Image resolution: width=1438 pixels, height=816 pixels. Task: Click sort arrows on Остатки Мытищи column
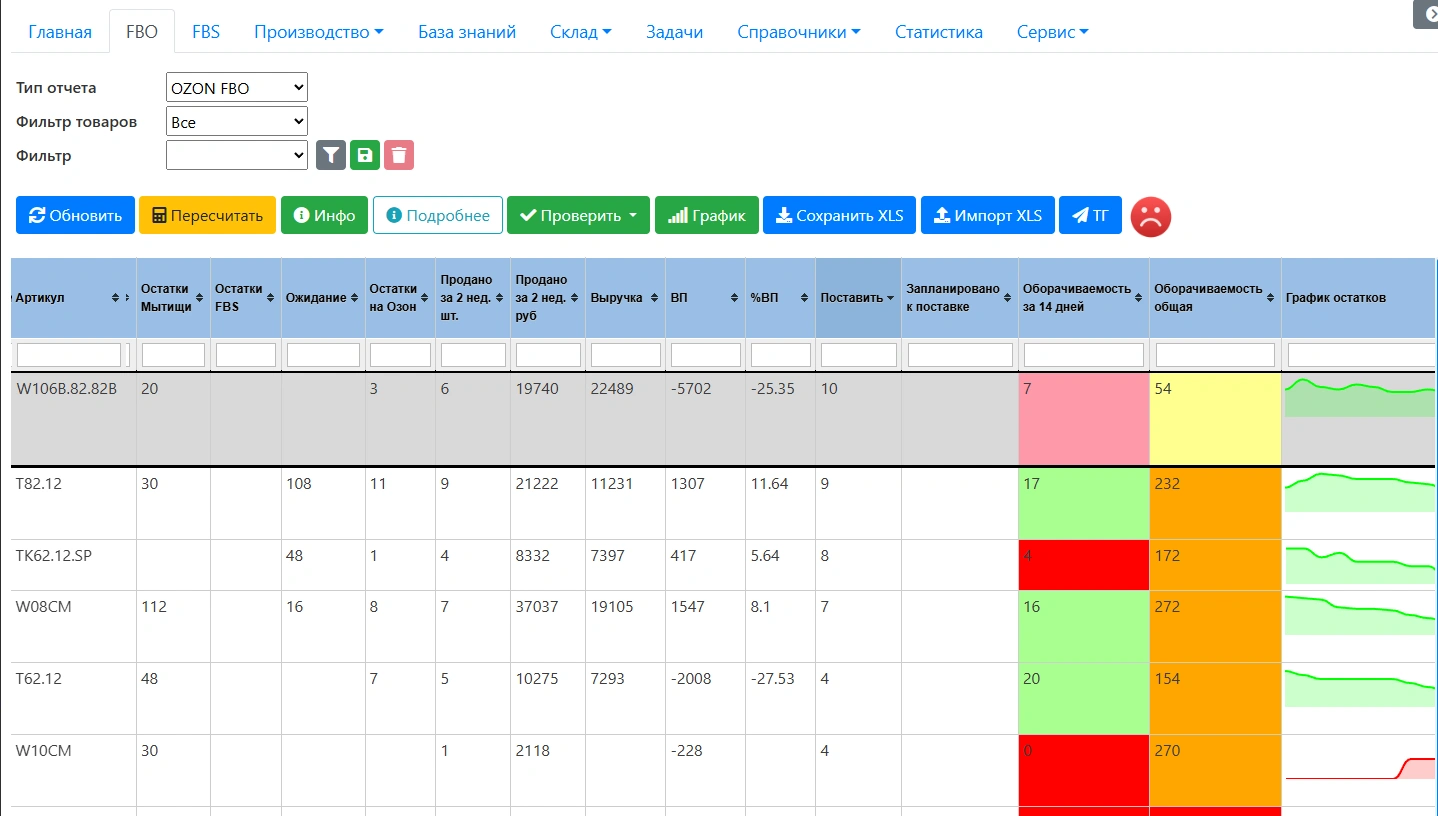pyautogui.click(x=201, y=298)
